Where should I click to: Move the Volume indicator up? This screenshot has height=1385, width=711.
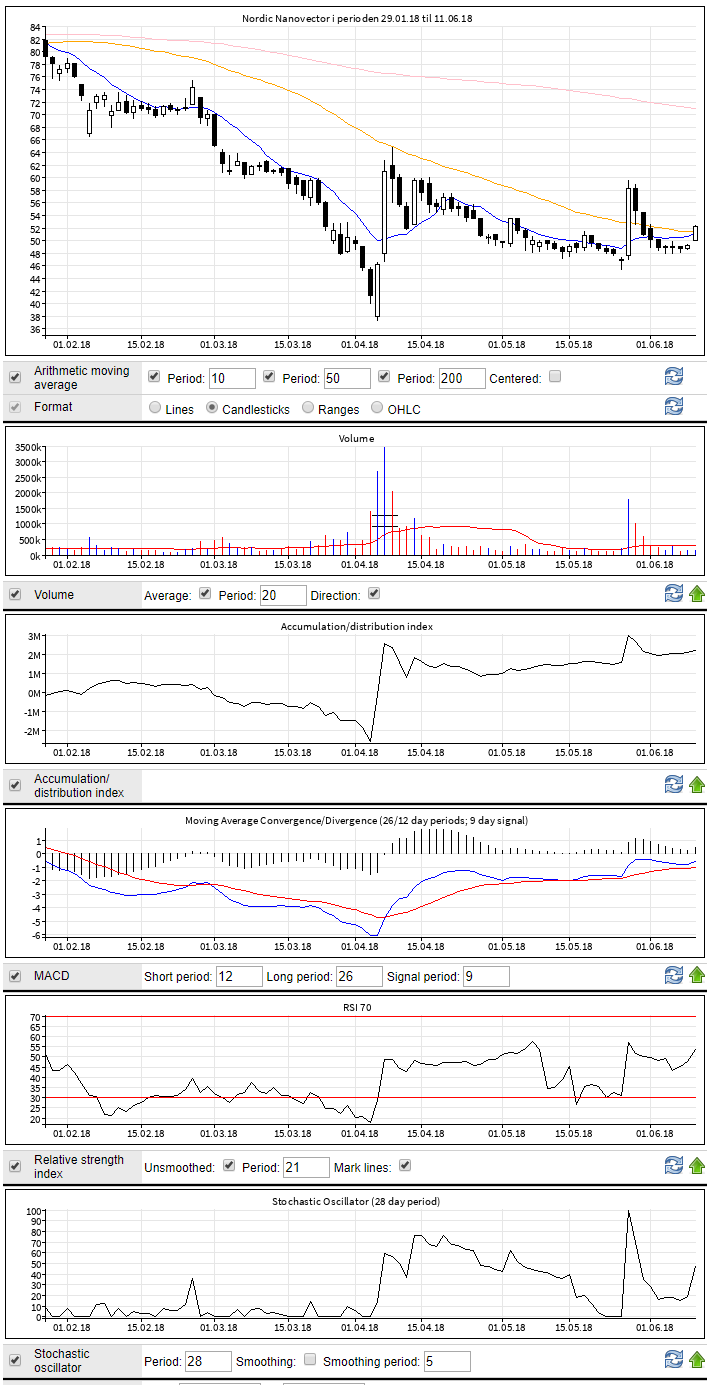[697, 593]
